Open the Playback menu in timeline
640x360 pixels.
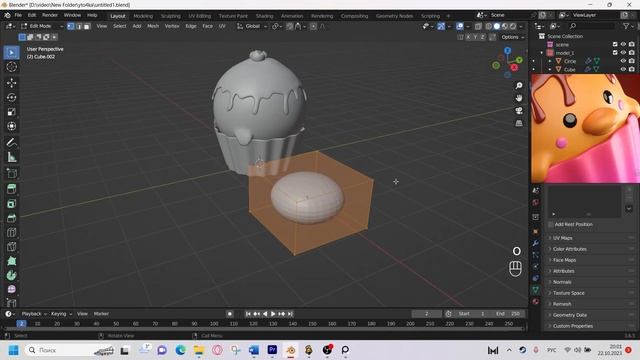coord(34,314)
